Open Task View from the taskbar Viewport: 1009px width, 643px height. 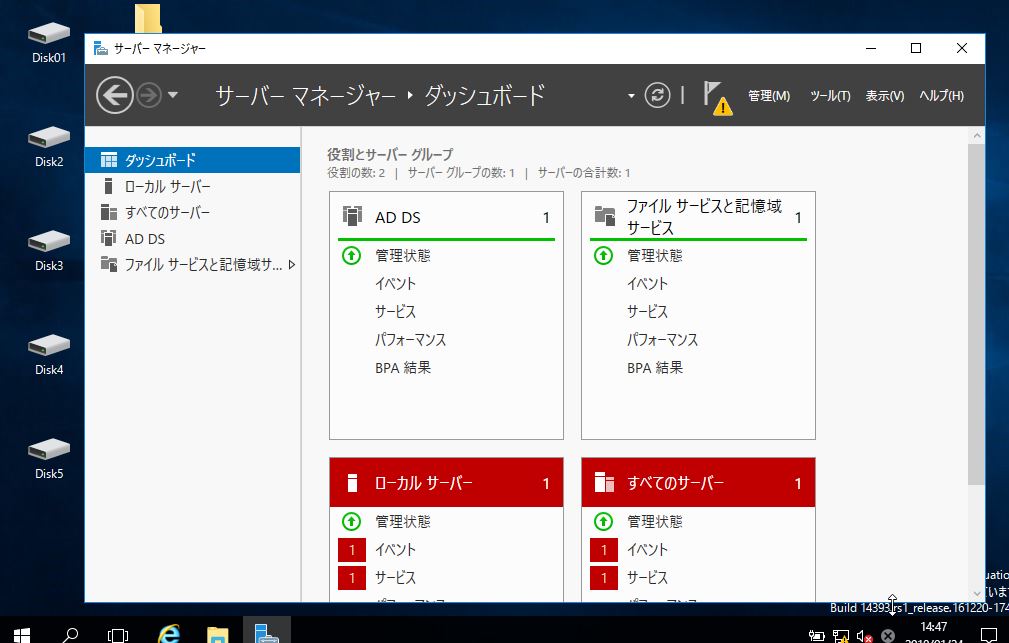tap(118, 635)
